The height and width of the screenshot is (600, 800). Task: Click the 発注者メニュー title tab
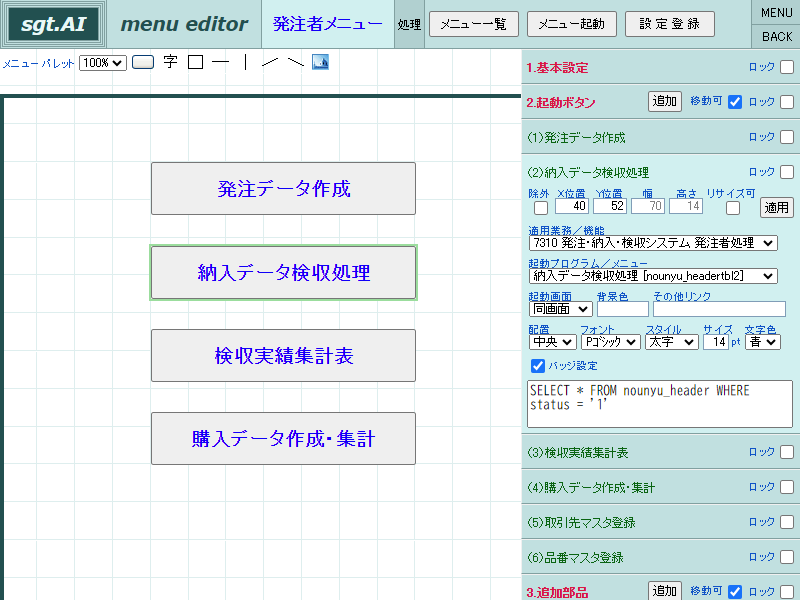pyautogui.click(x=328, y=24)
